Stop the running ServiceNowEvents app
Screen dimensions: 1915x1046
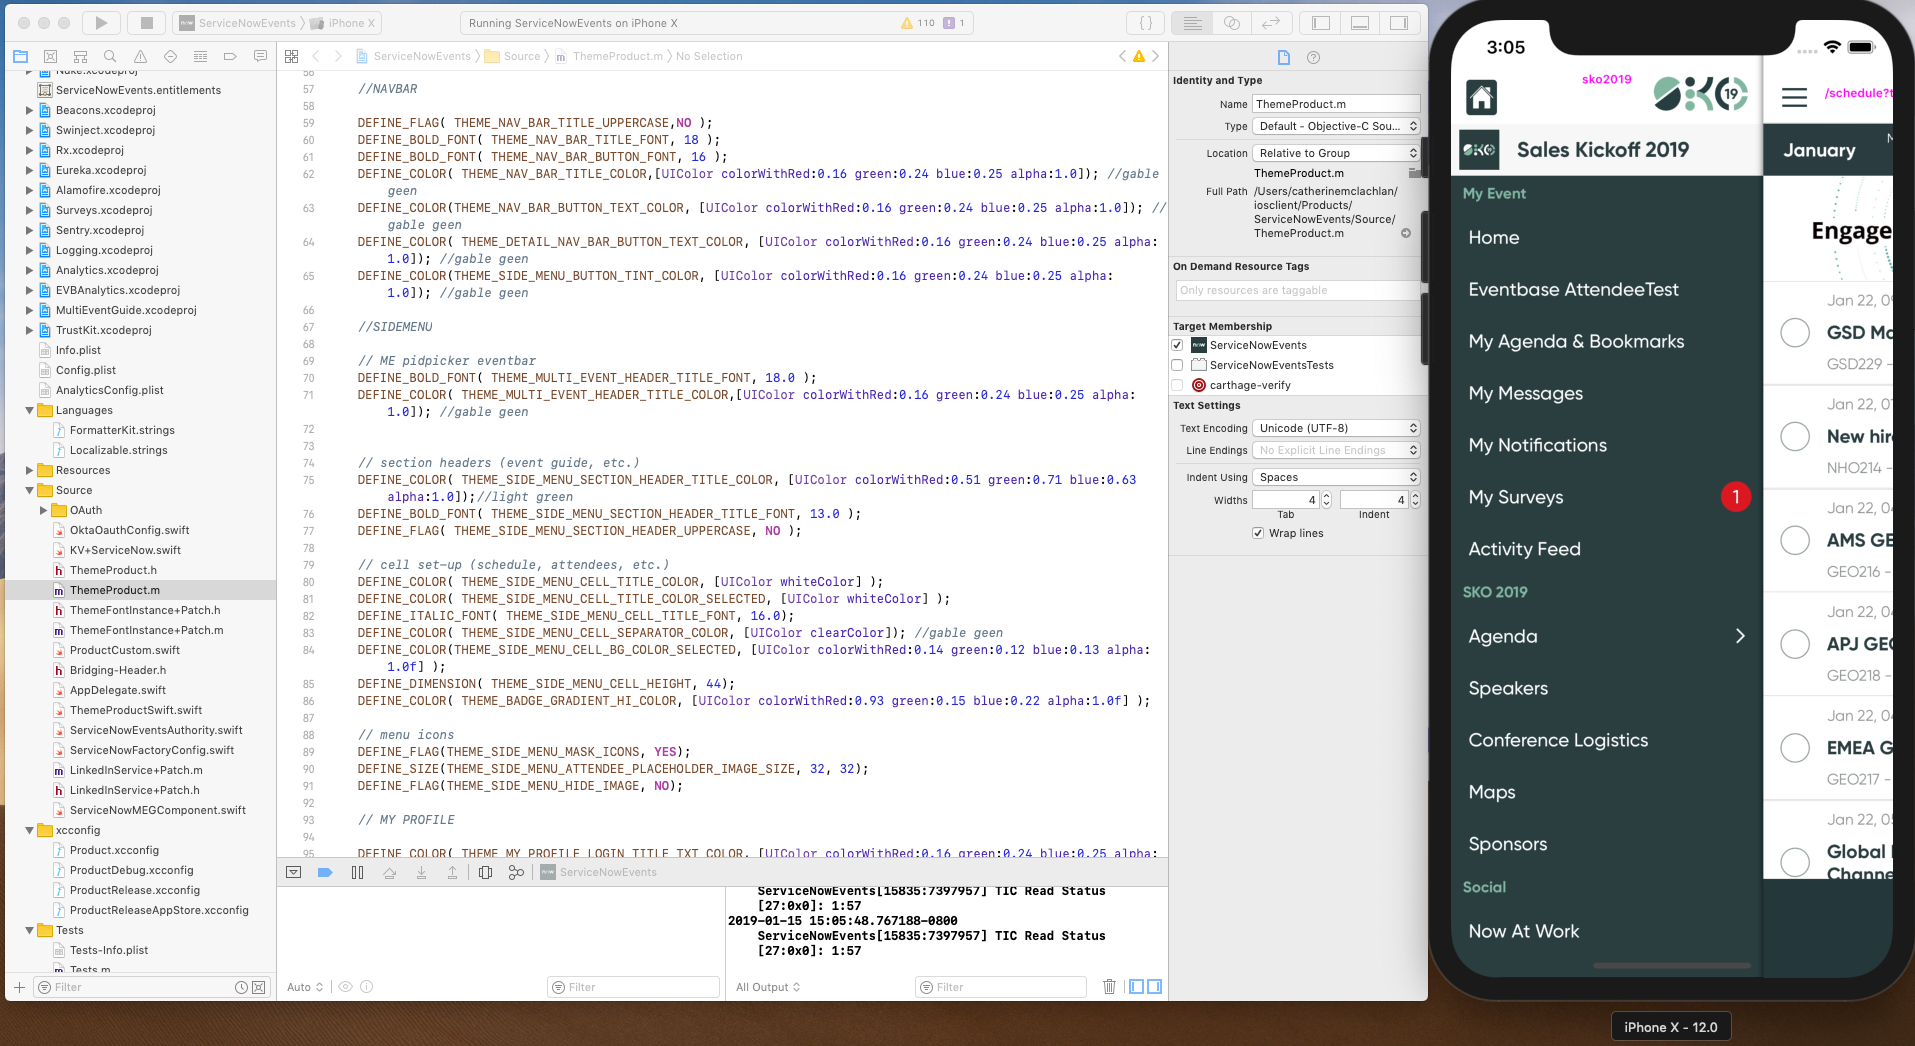click(146, 22)
